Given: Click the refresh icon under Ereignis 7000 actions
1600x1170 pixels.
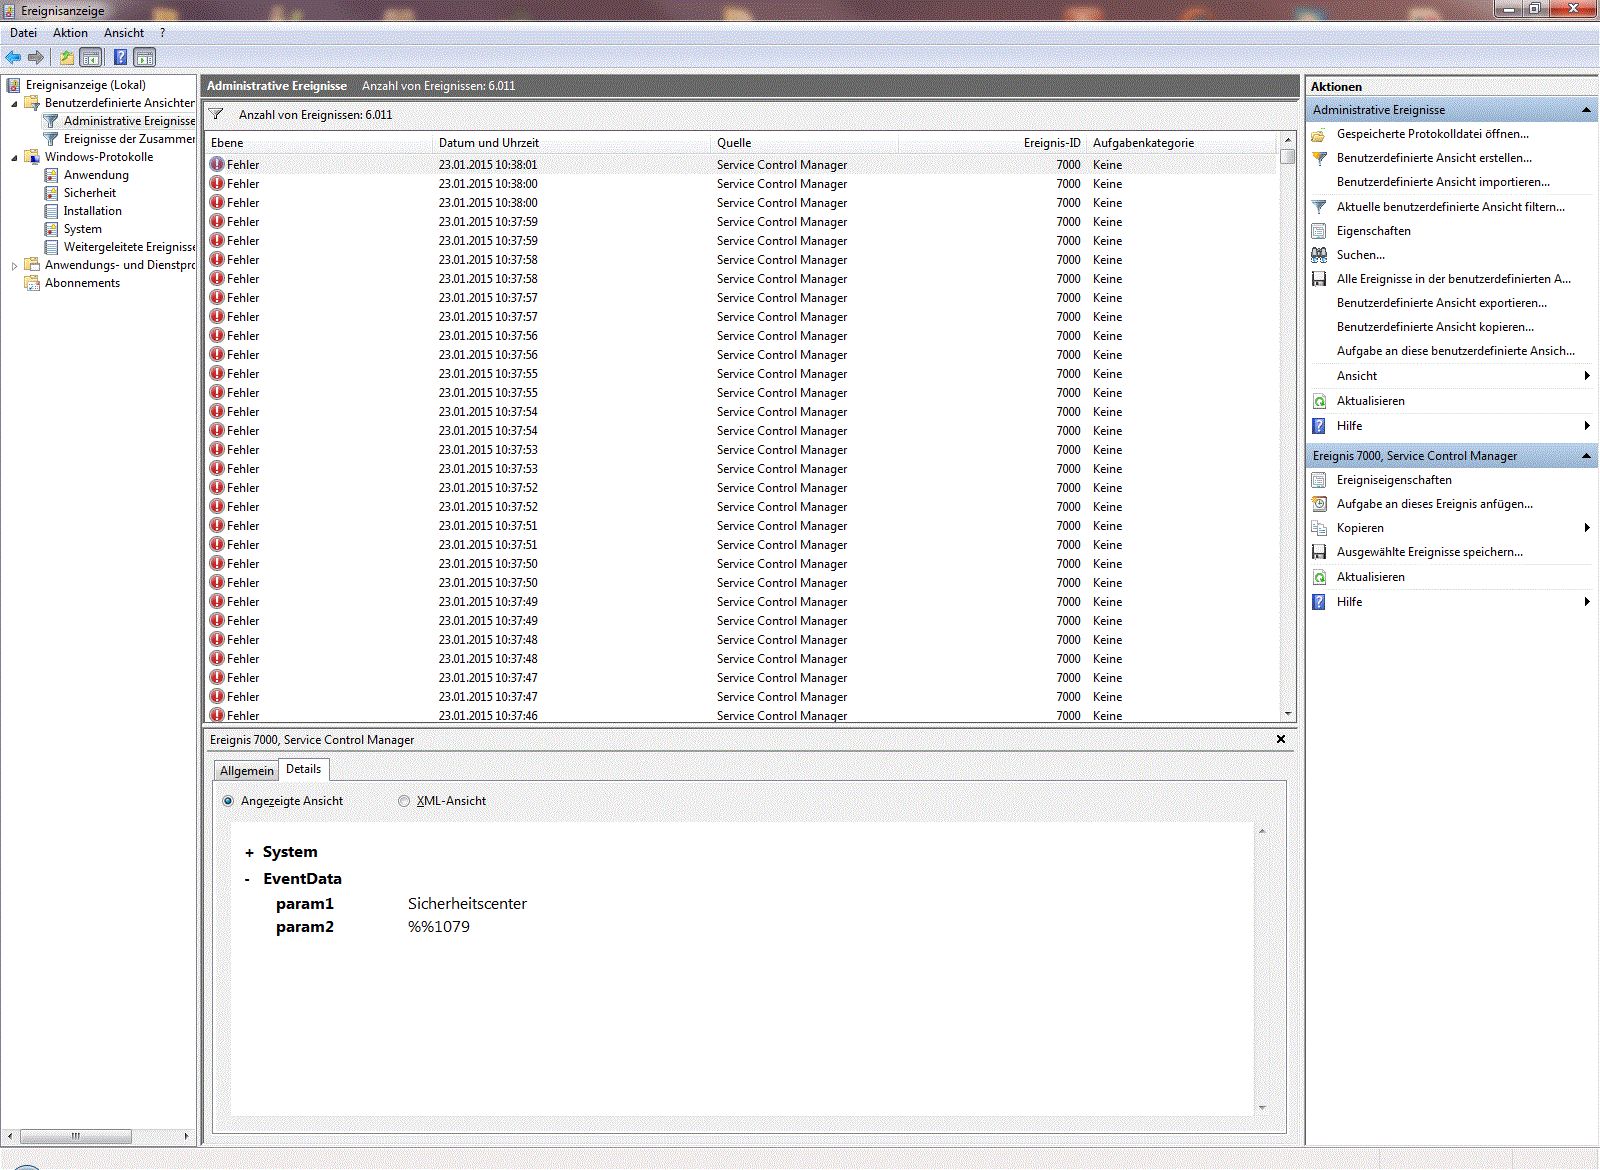Looking at the screenshot, I should (1319, 577).
